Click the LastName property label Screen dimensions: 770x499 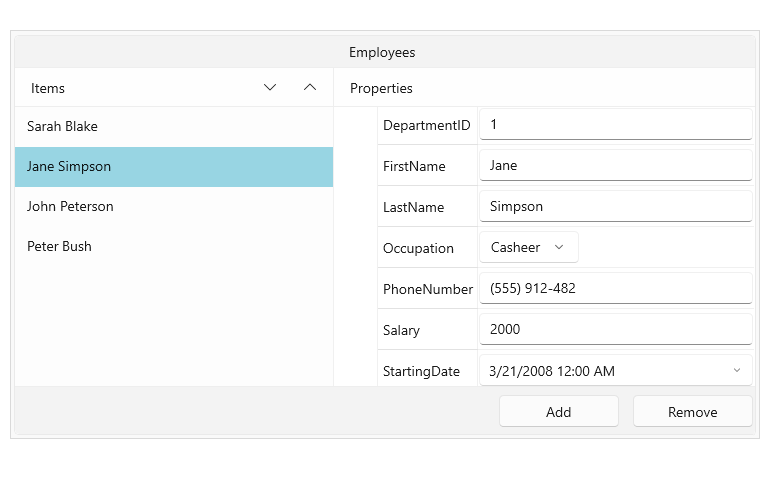(x=413, y=207)
